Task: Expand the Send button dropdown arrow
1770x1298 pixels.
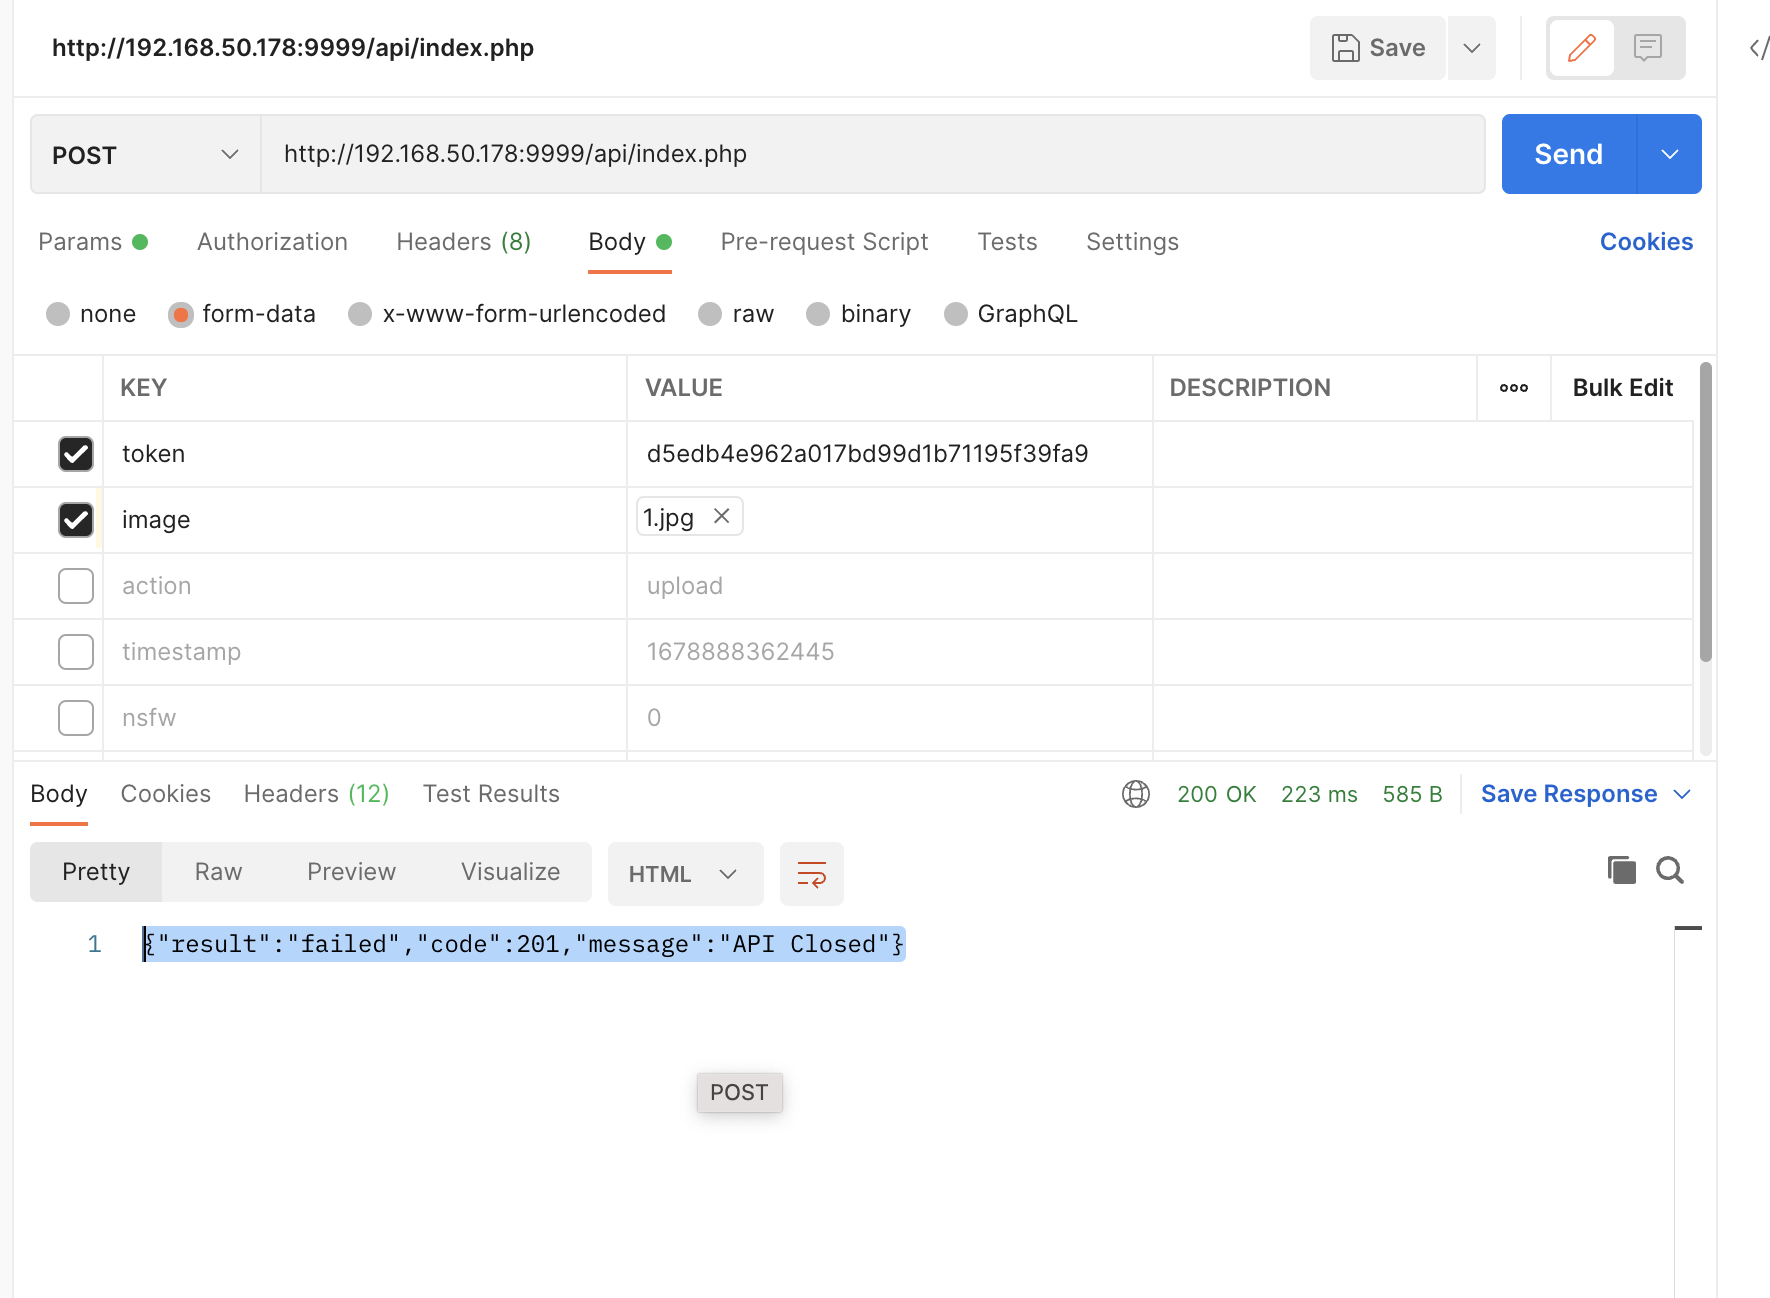Action: tap(1668, 154)
